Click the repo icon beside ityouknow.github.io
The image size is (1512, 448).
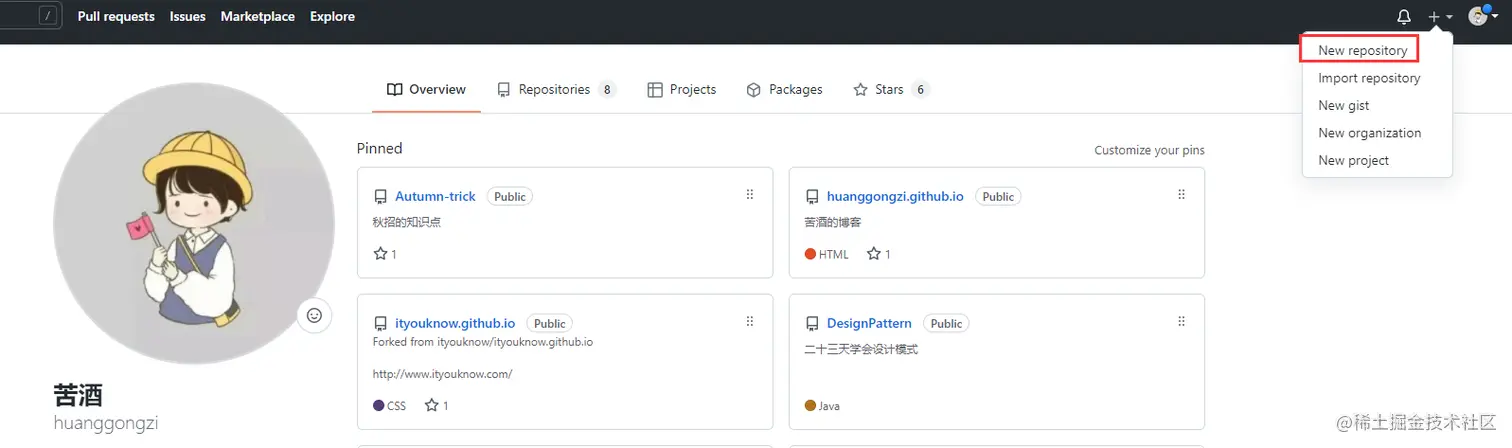380,324
